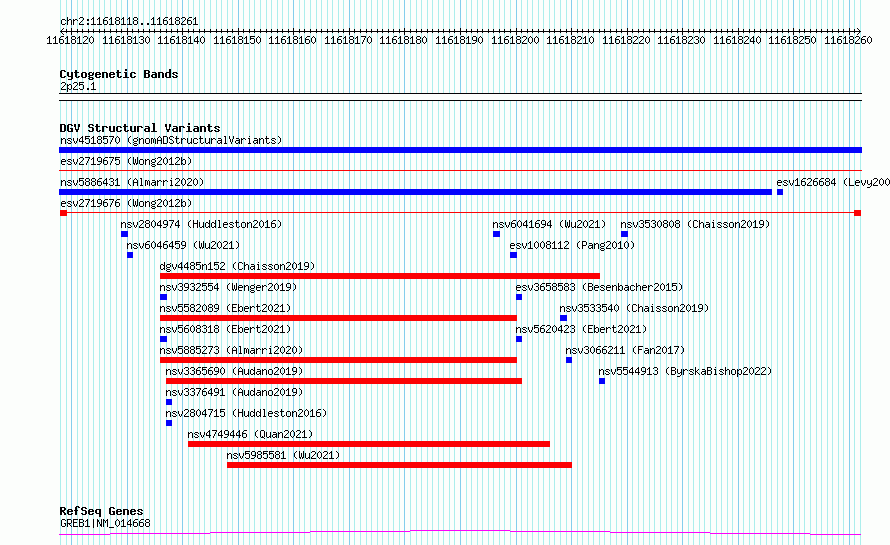Open nsv3530808 (Chaisson2019) label
The height and width of the screenshot is (545, 890).
[x=695, y=224]
